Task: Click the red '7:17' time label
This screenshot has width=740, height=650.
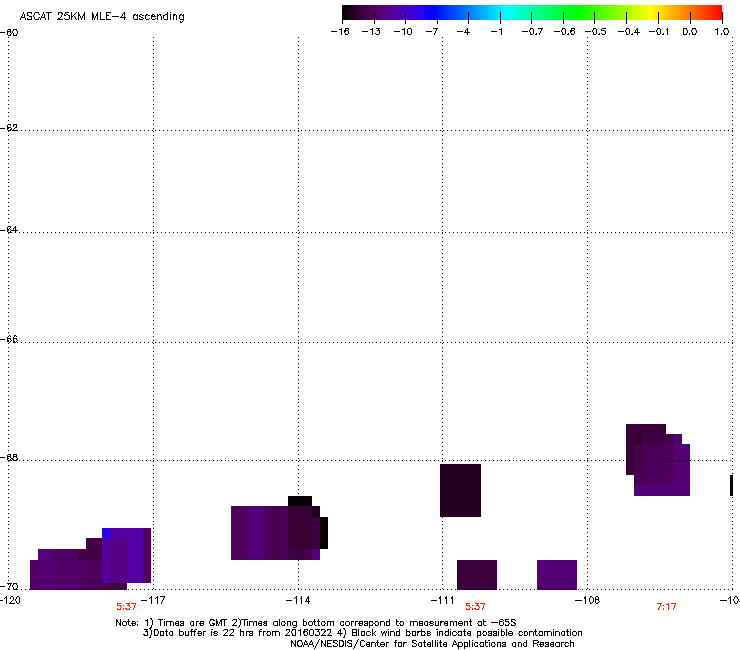Action: pyautogui.click(x=666, y=607)
